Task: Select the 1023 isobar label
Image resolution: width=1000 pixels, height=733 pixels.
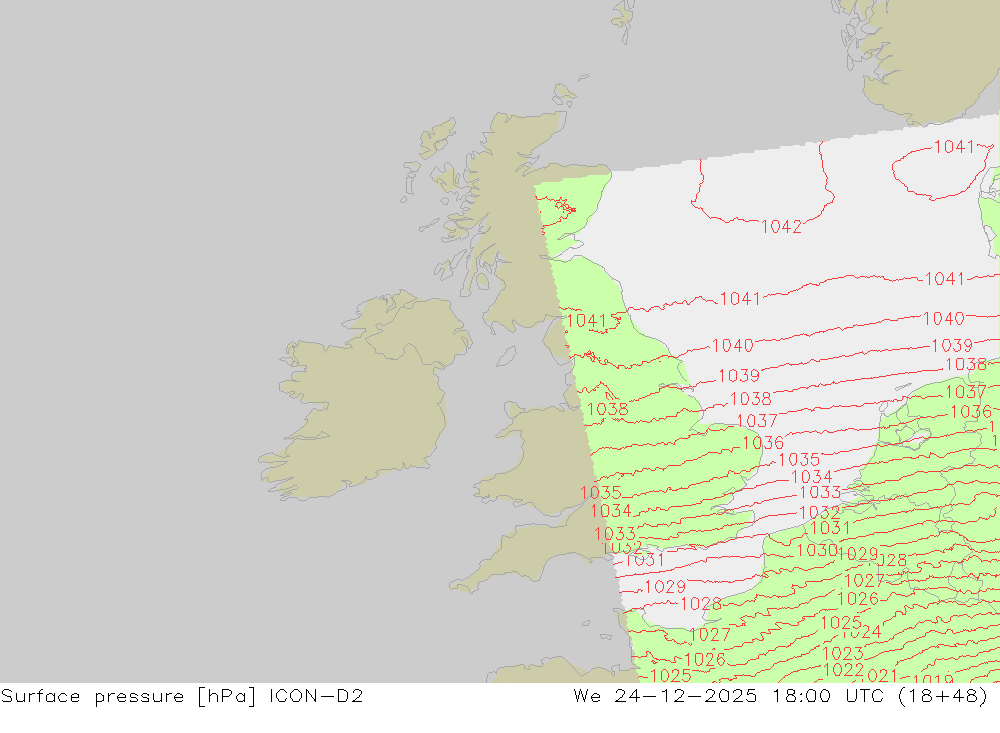Action: click(843, 654)
